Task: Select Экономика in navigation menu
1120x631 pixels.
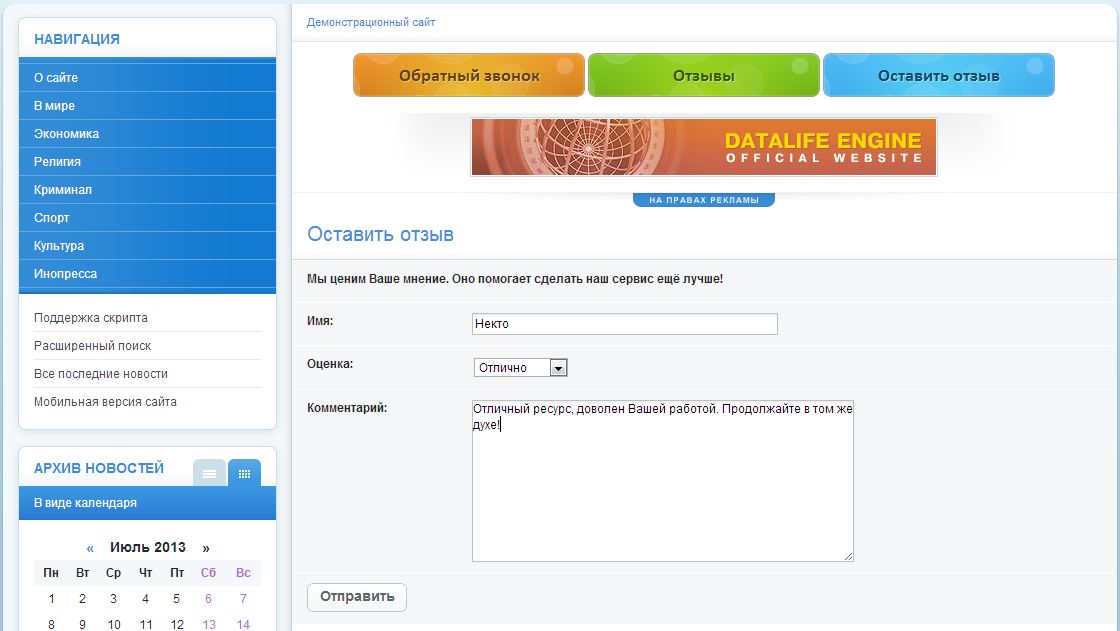Action: pyautogui.click(x=66, y=134)
